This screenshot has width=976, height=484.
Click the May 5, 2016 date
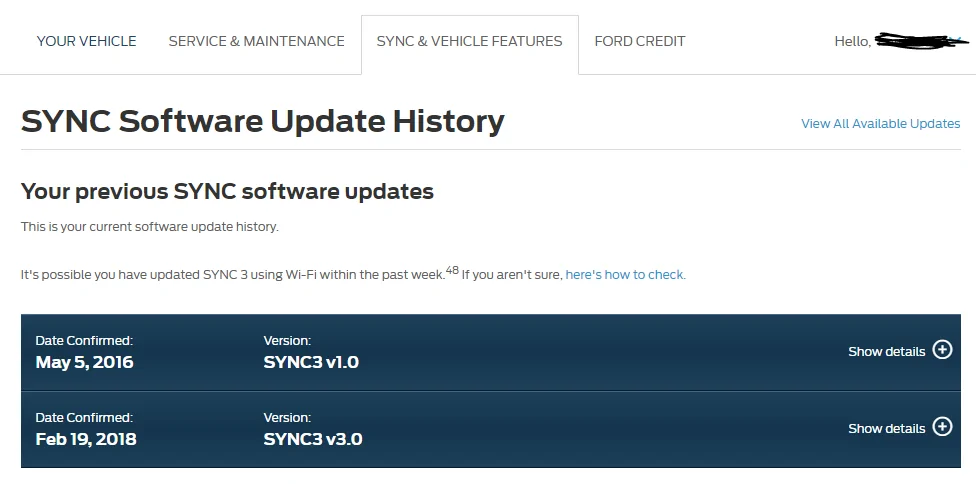(85, 362)
